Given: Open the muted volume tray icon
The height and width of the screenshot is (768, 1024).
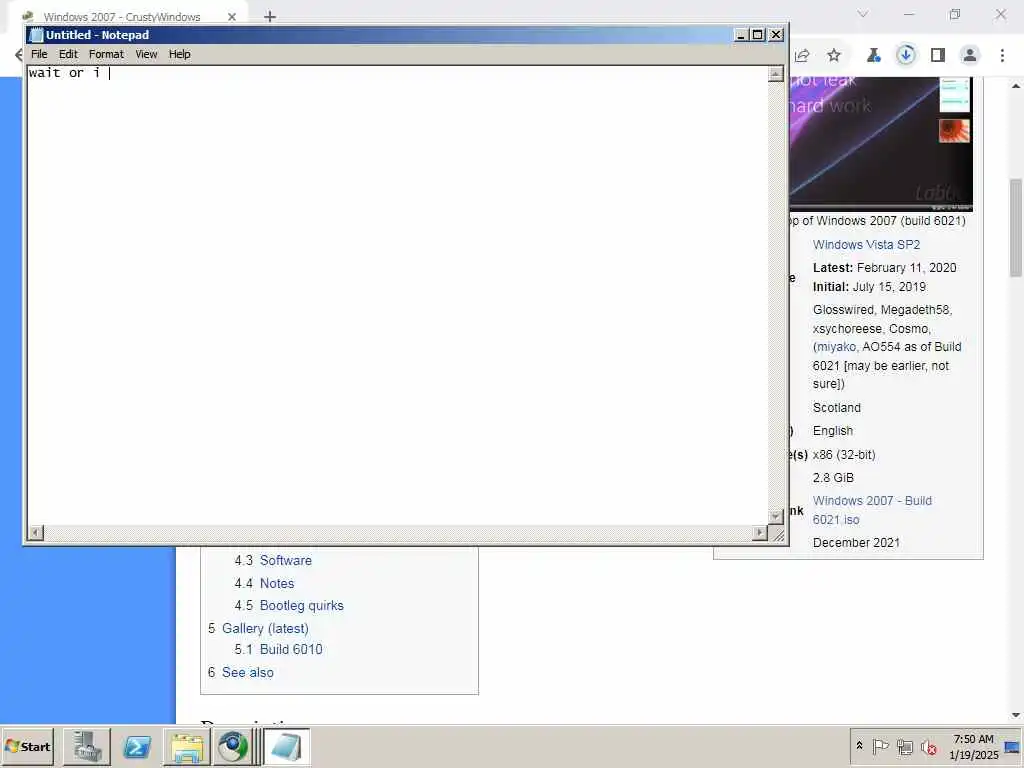Looking at the screenshot, I should click(928, 746).
